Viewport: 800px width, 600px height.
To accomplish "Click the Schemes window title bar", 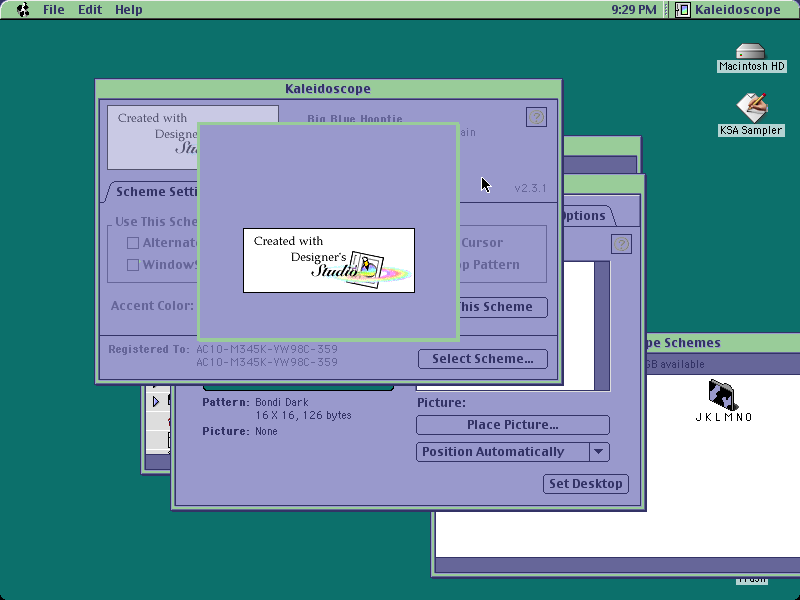I will pos(722,343).
